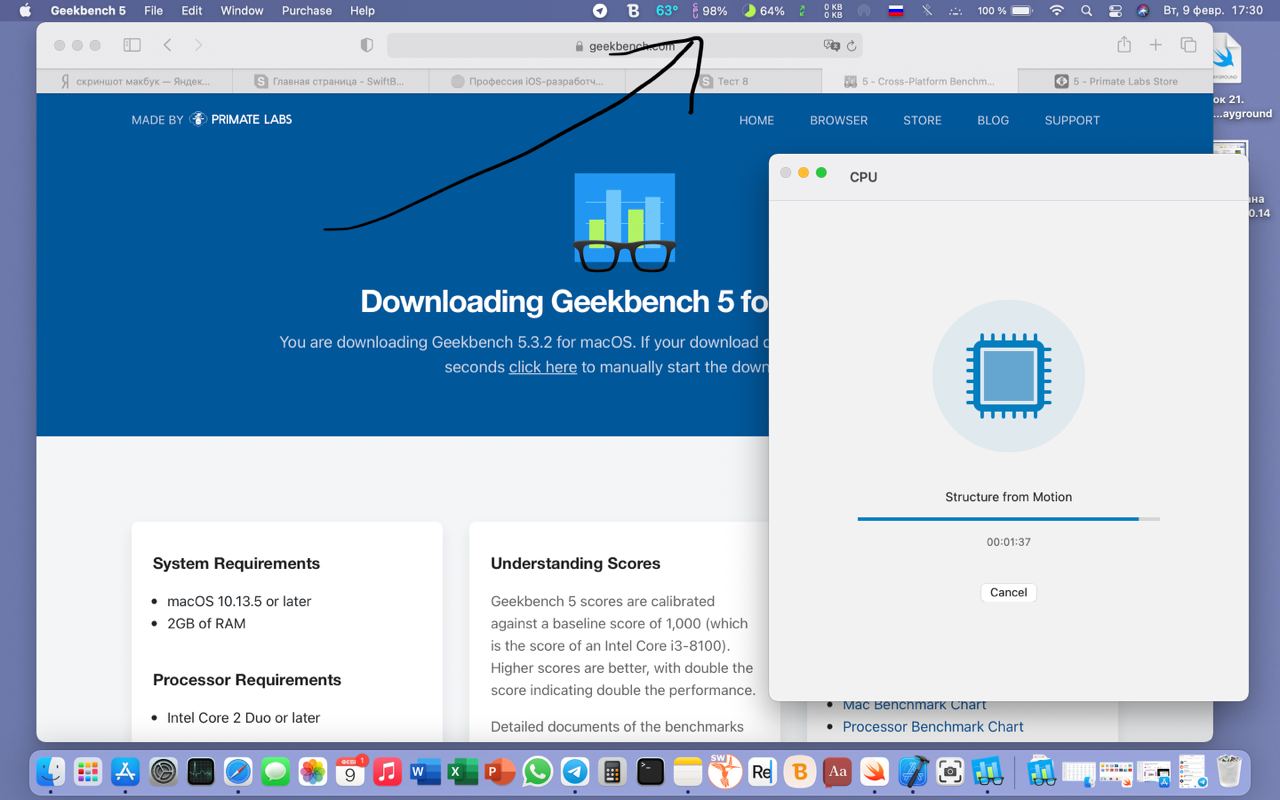1280x800 pixels.
Task: Open Music from the Dock
Action: click(388, 771)
